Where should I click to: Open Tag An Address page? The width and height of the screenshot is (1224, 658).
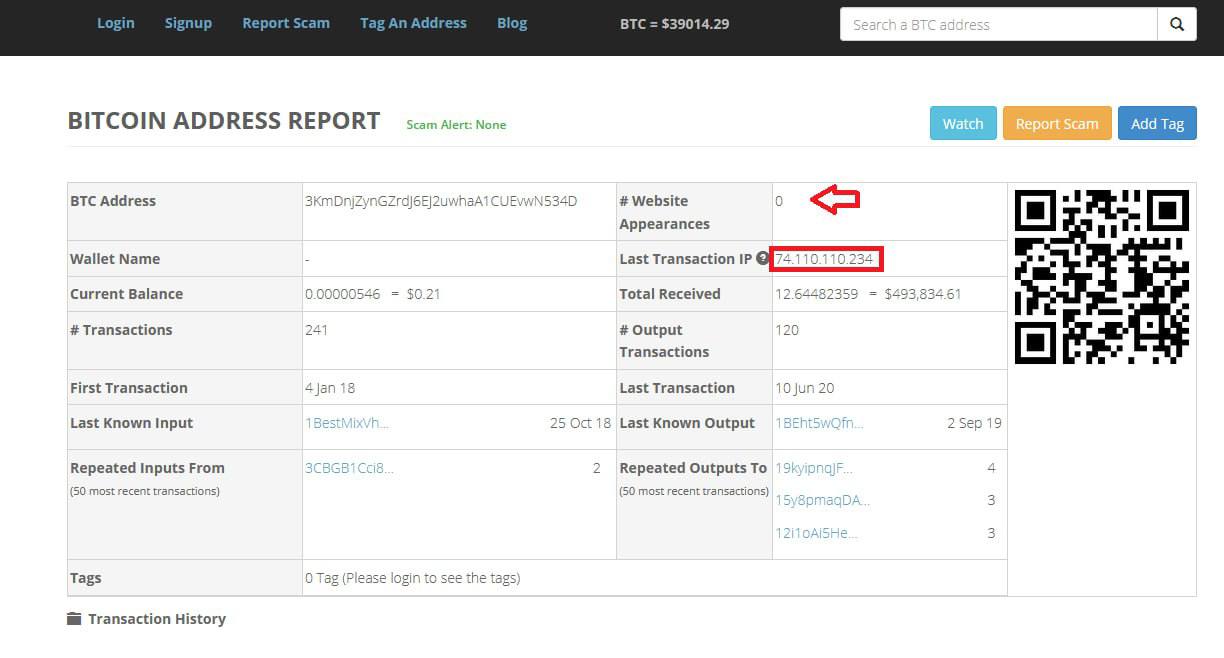point(413,23)
